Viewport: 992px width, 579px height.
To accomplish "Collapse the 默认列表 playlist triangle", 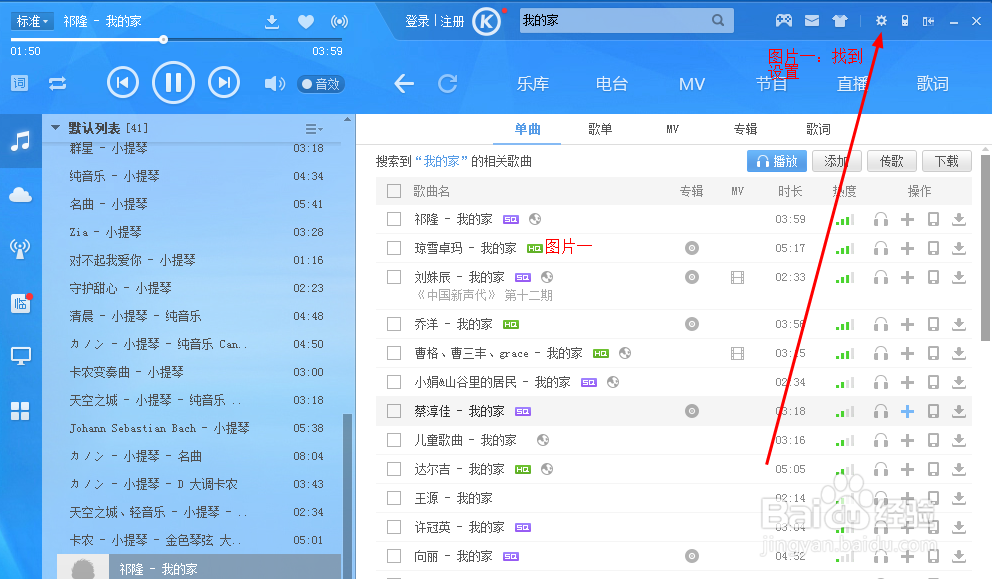I will click(x=56, y=128).
